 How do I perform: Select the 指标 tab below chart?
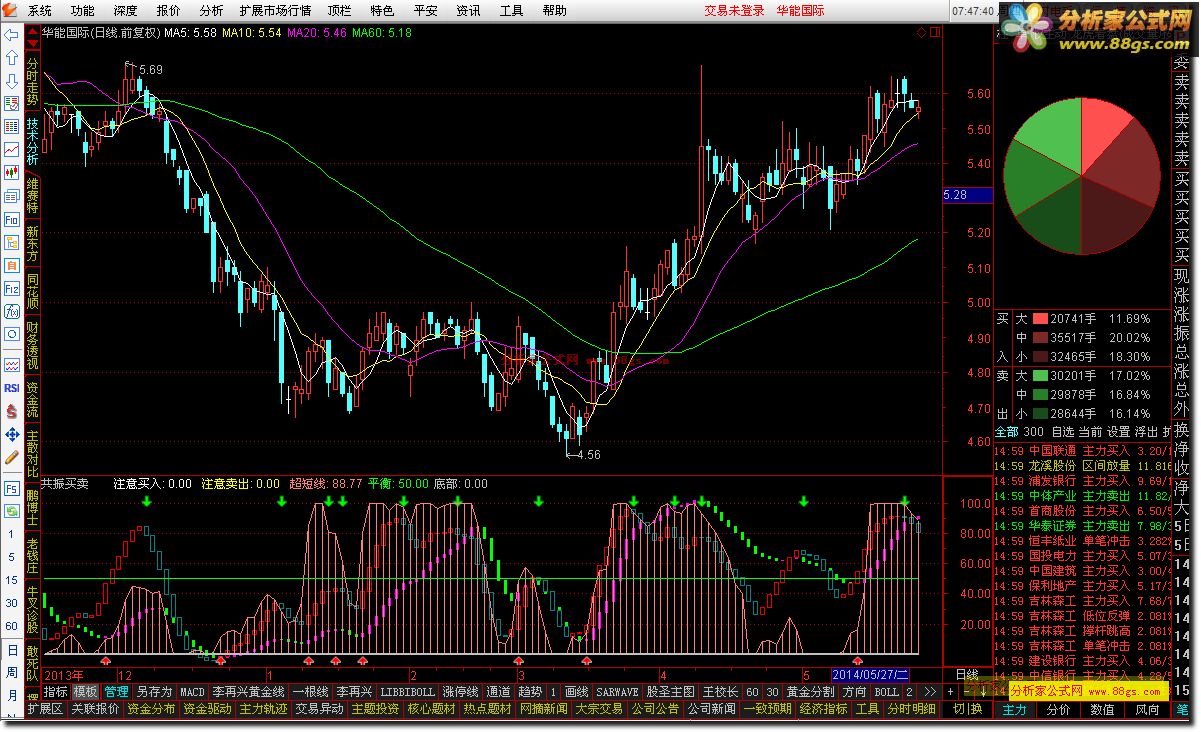click(55, 692)
